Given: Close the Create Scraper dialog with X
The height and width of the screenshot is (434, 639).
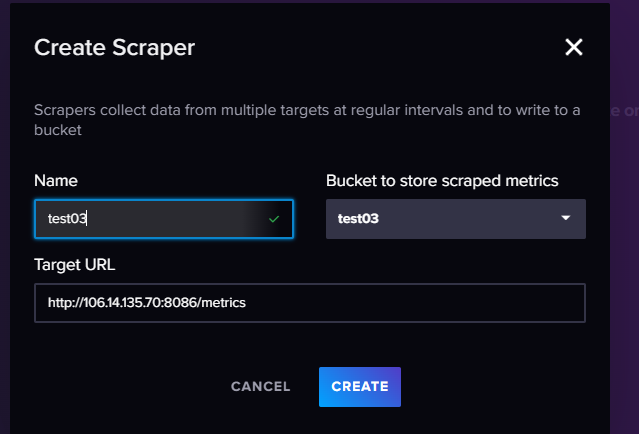Looking at the screenshot, I should pos(573,47).
